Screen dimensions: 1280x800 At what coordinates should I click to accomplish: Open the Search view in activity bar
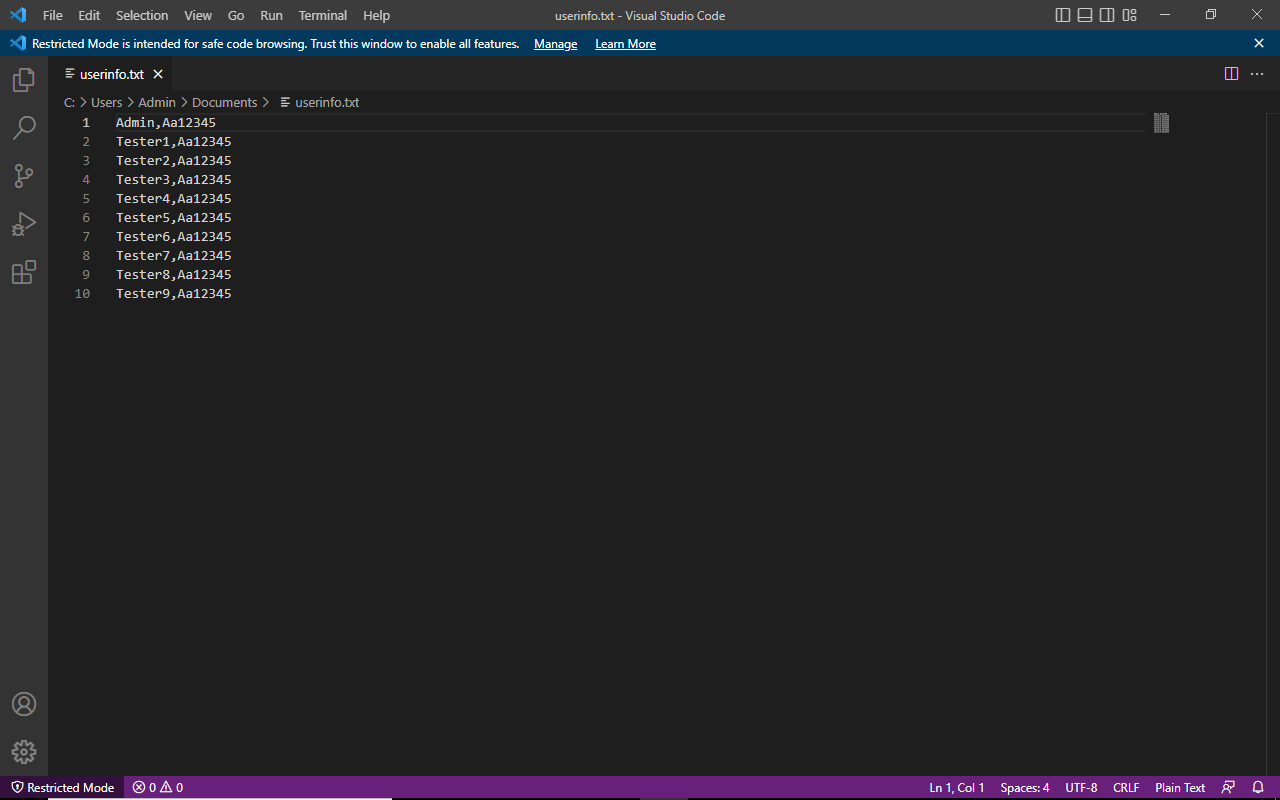pyautogui.click(x=24, y=128)
